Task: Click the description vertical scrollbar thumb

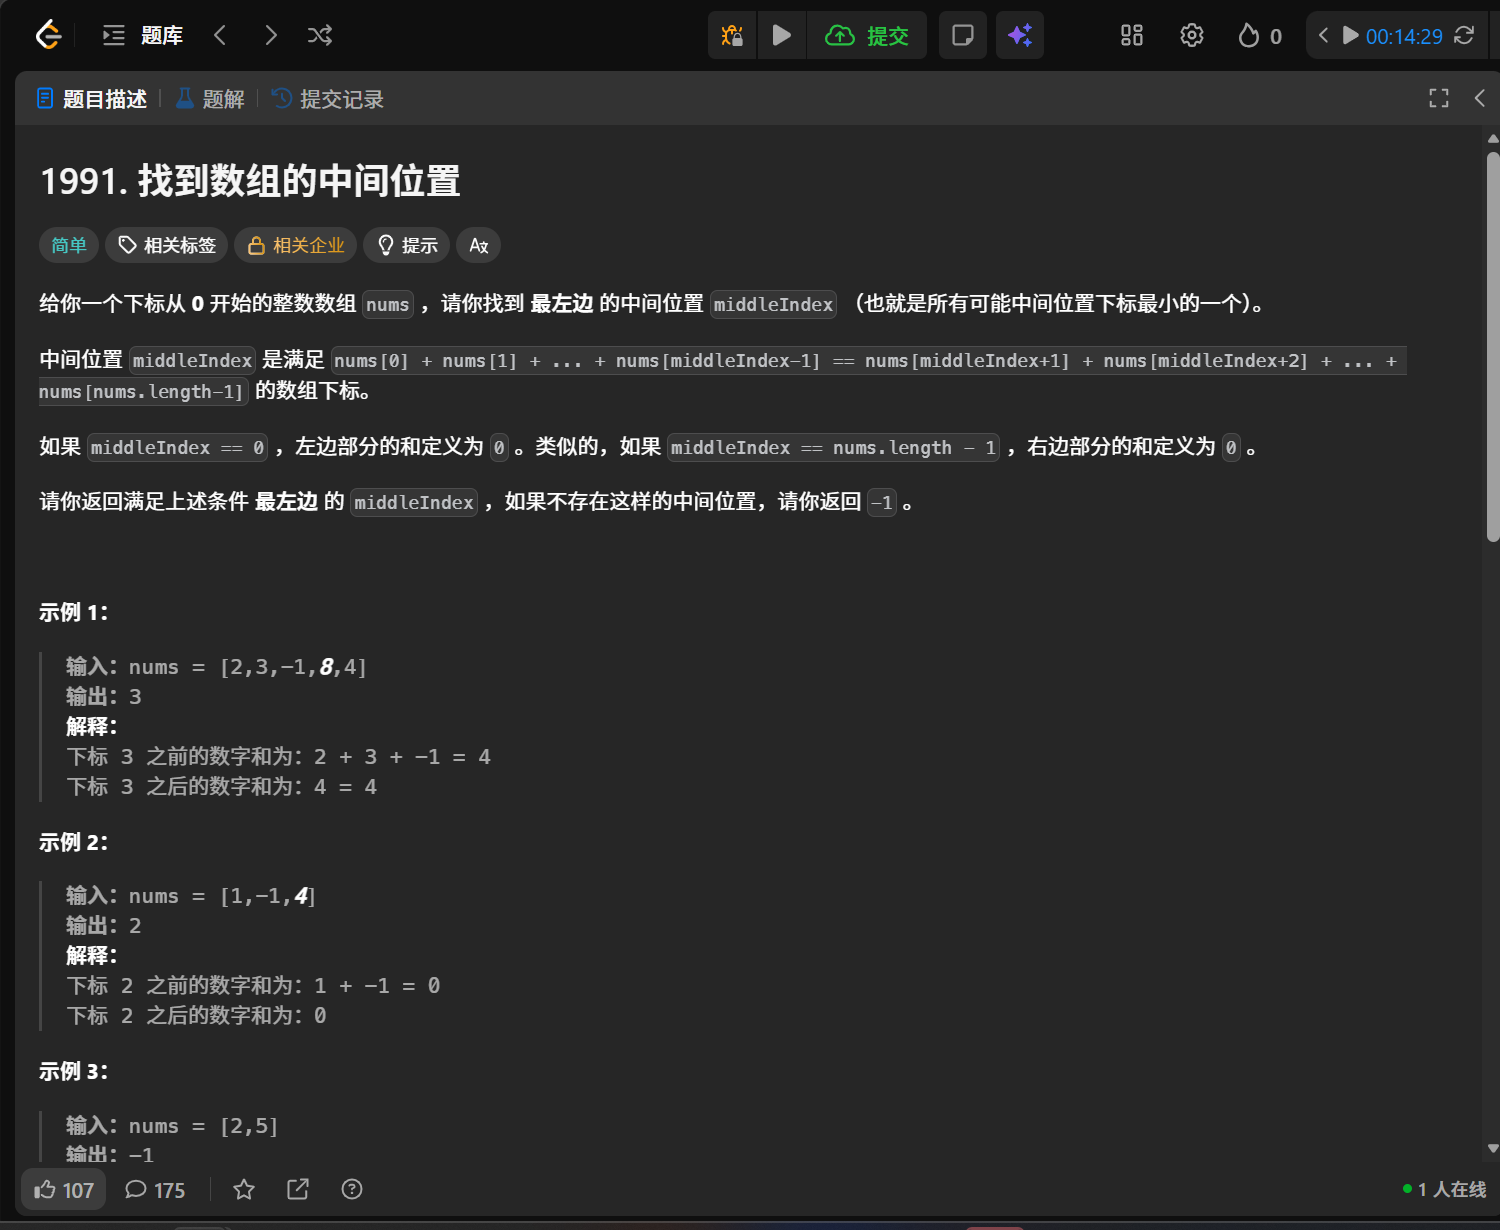Action: (x=1493, y=347)
